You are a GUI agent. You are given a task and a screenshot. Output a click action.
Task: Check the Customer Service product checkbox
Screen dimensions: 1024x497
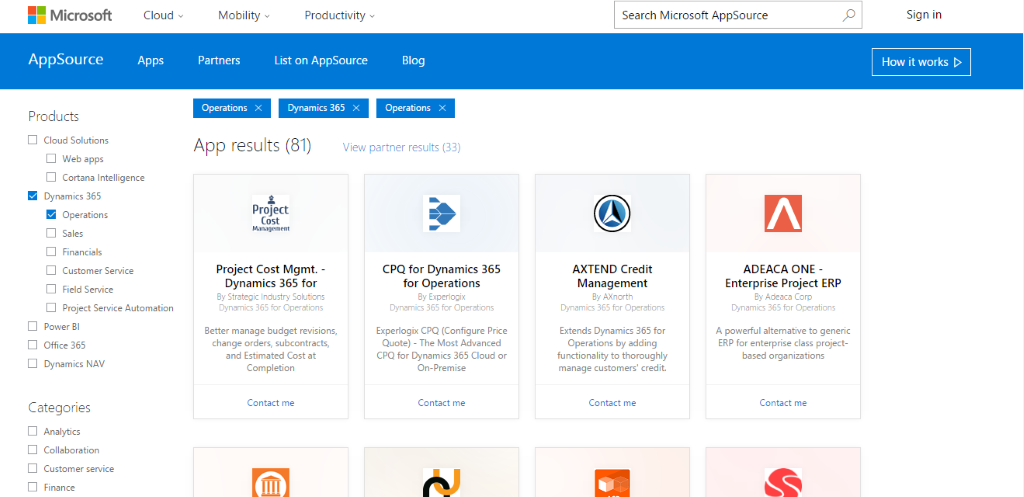[51, 270]
